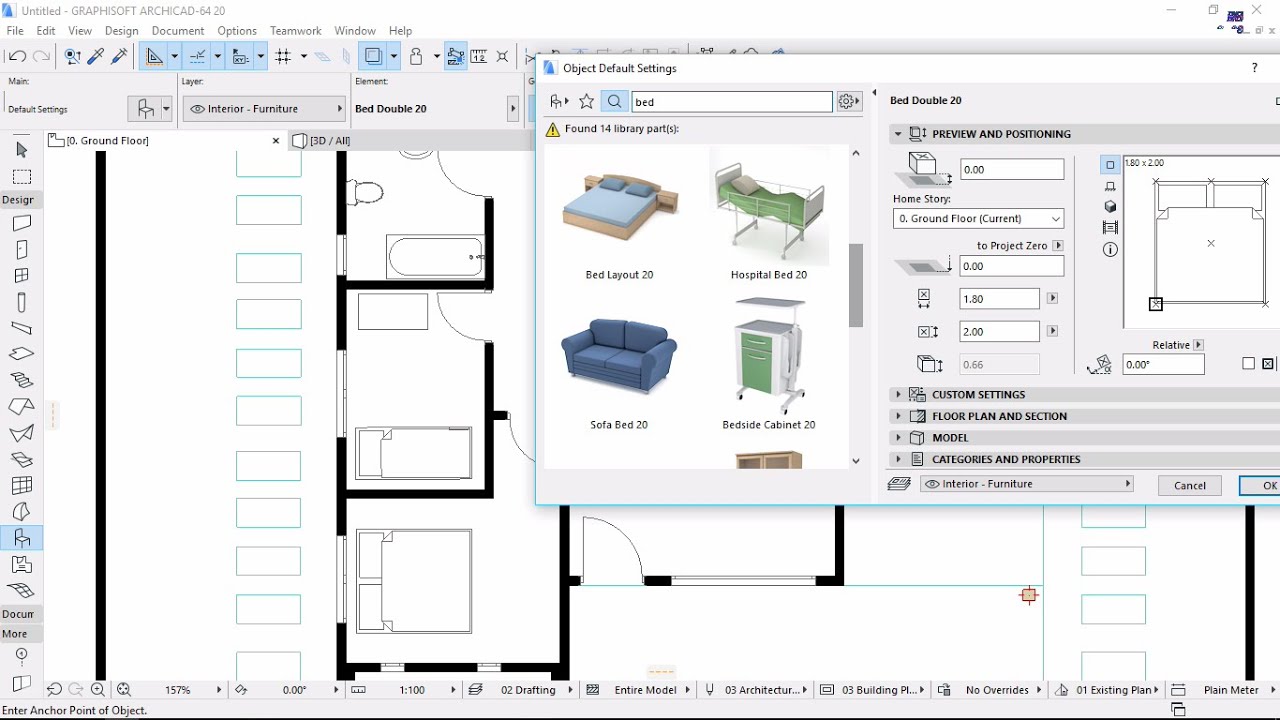Select Bed Layout 20 thumbnail

point(620,208)
